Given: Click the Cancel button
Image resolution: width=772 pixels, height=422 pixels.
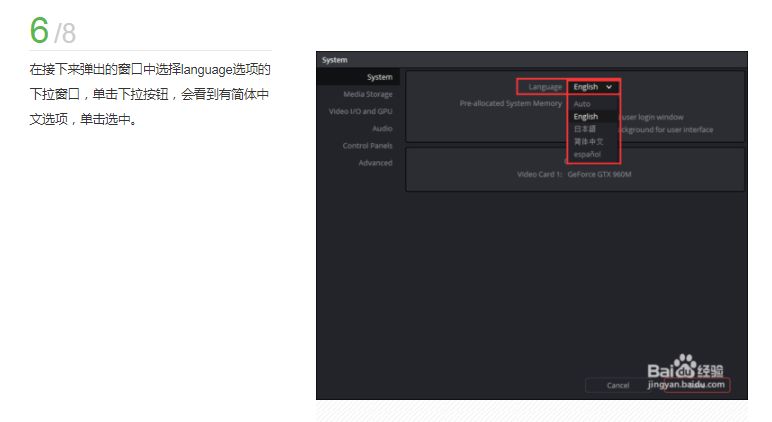Looking at the screenshot, I should [x=618, y=385].
